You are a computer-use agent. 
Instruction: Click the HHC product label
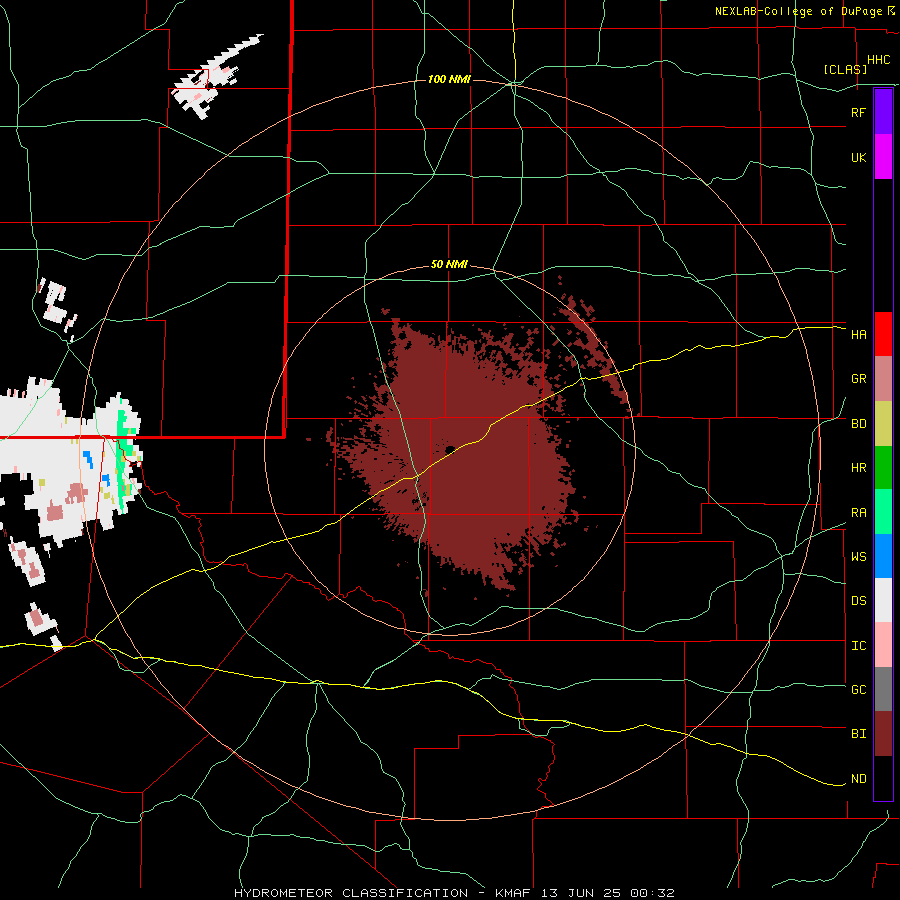(x=878, y=60)
